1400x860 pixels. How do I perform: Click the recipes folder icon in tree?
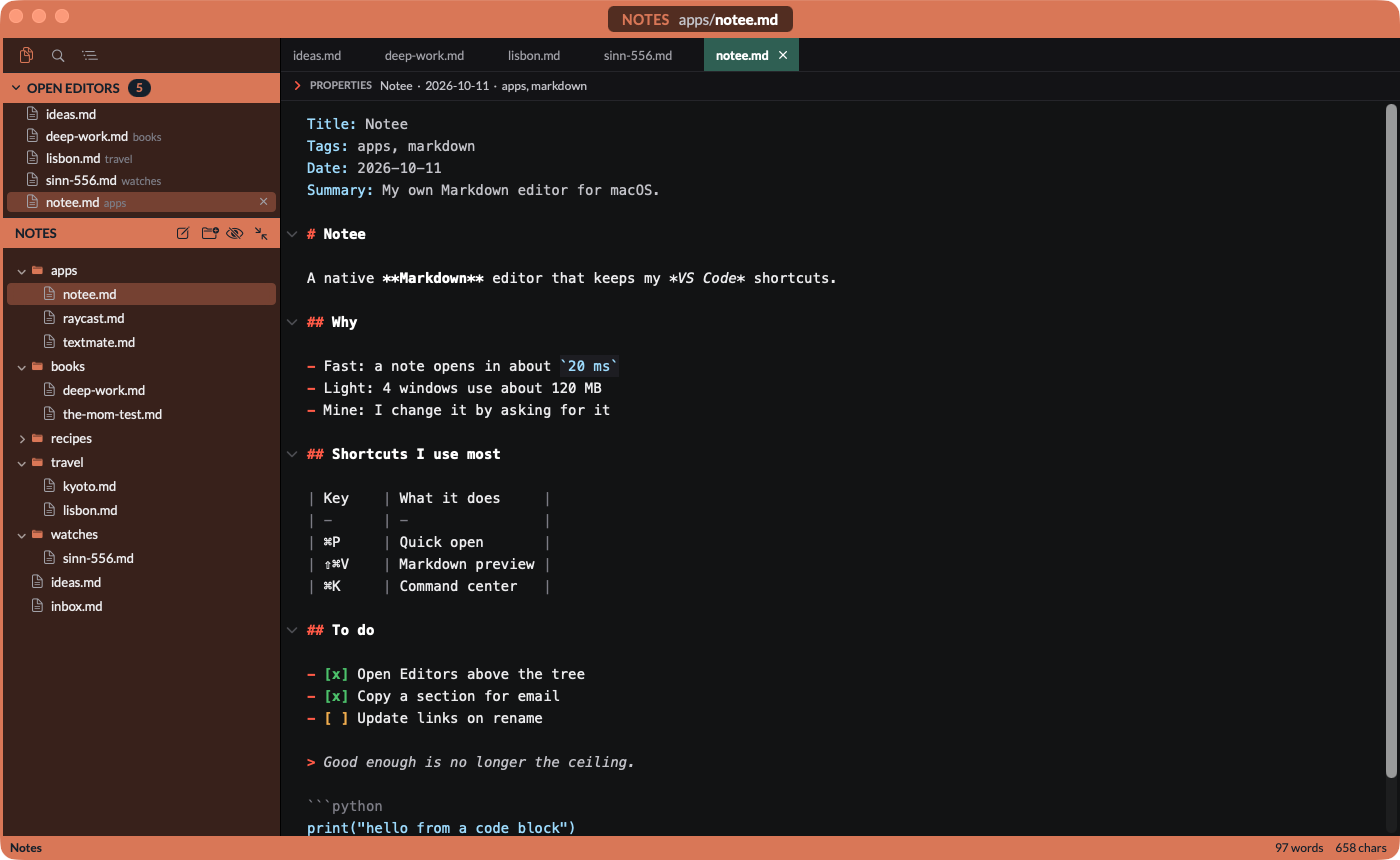(38, 438)
